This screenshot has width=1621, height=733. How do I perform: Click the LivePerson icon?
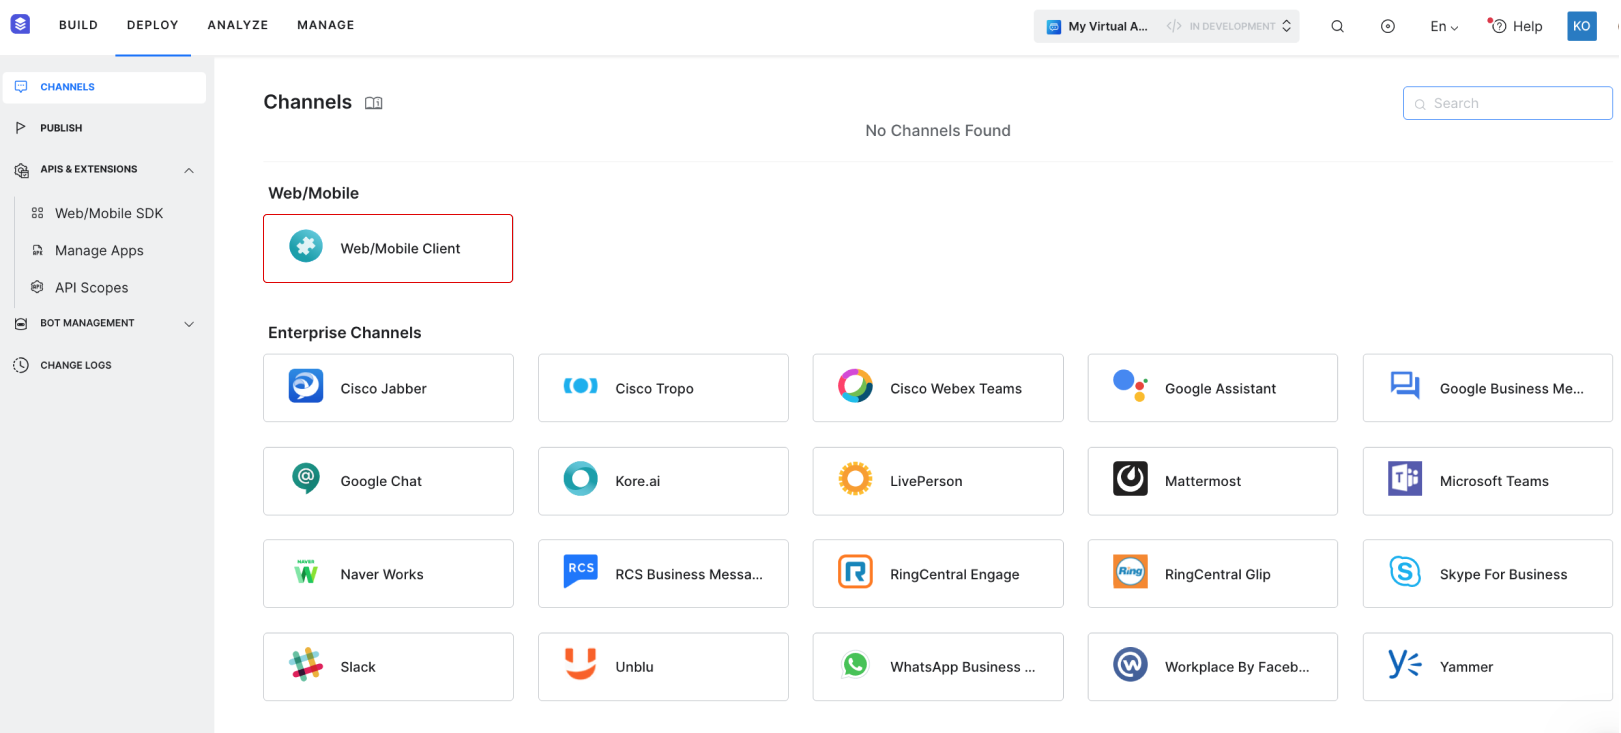pos(856,479)
